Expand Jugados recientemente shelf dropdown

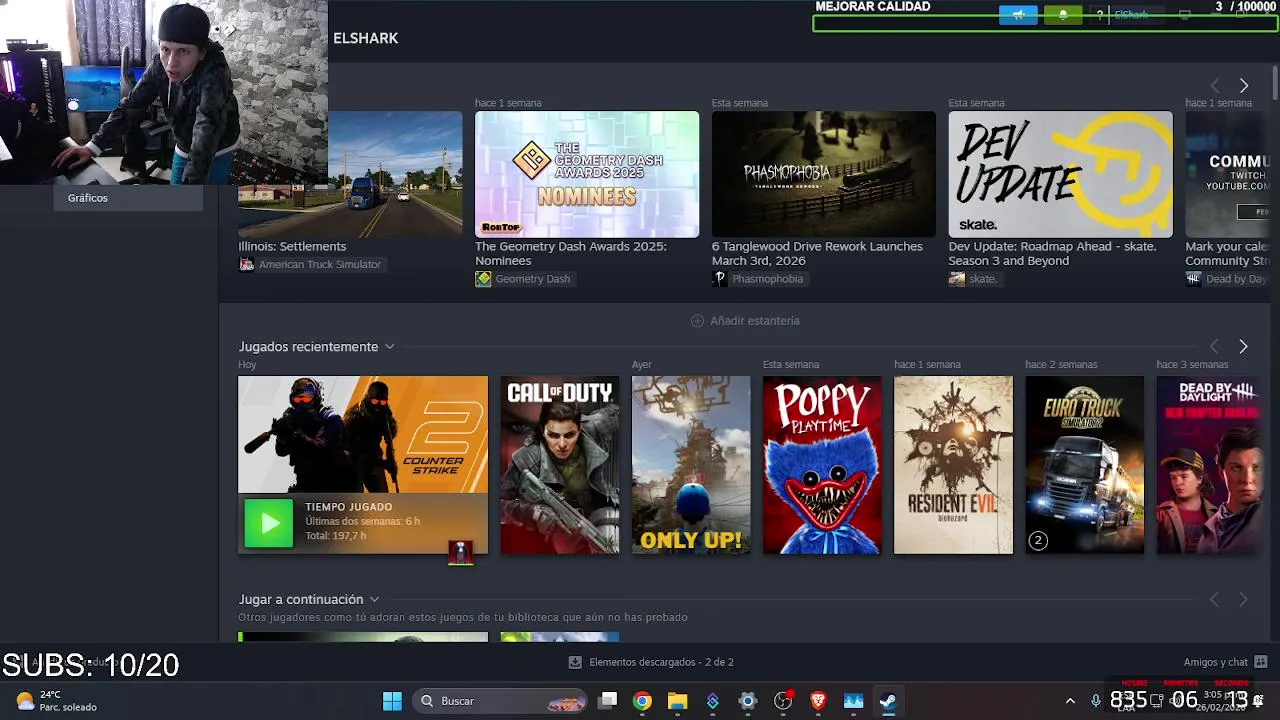[390, 347]
